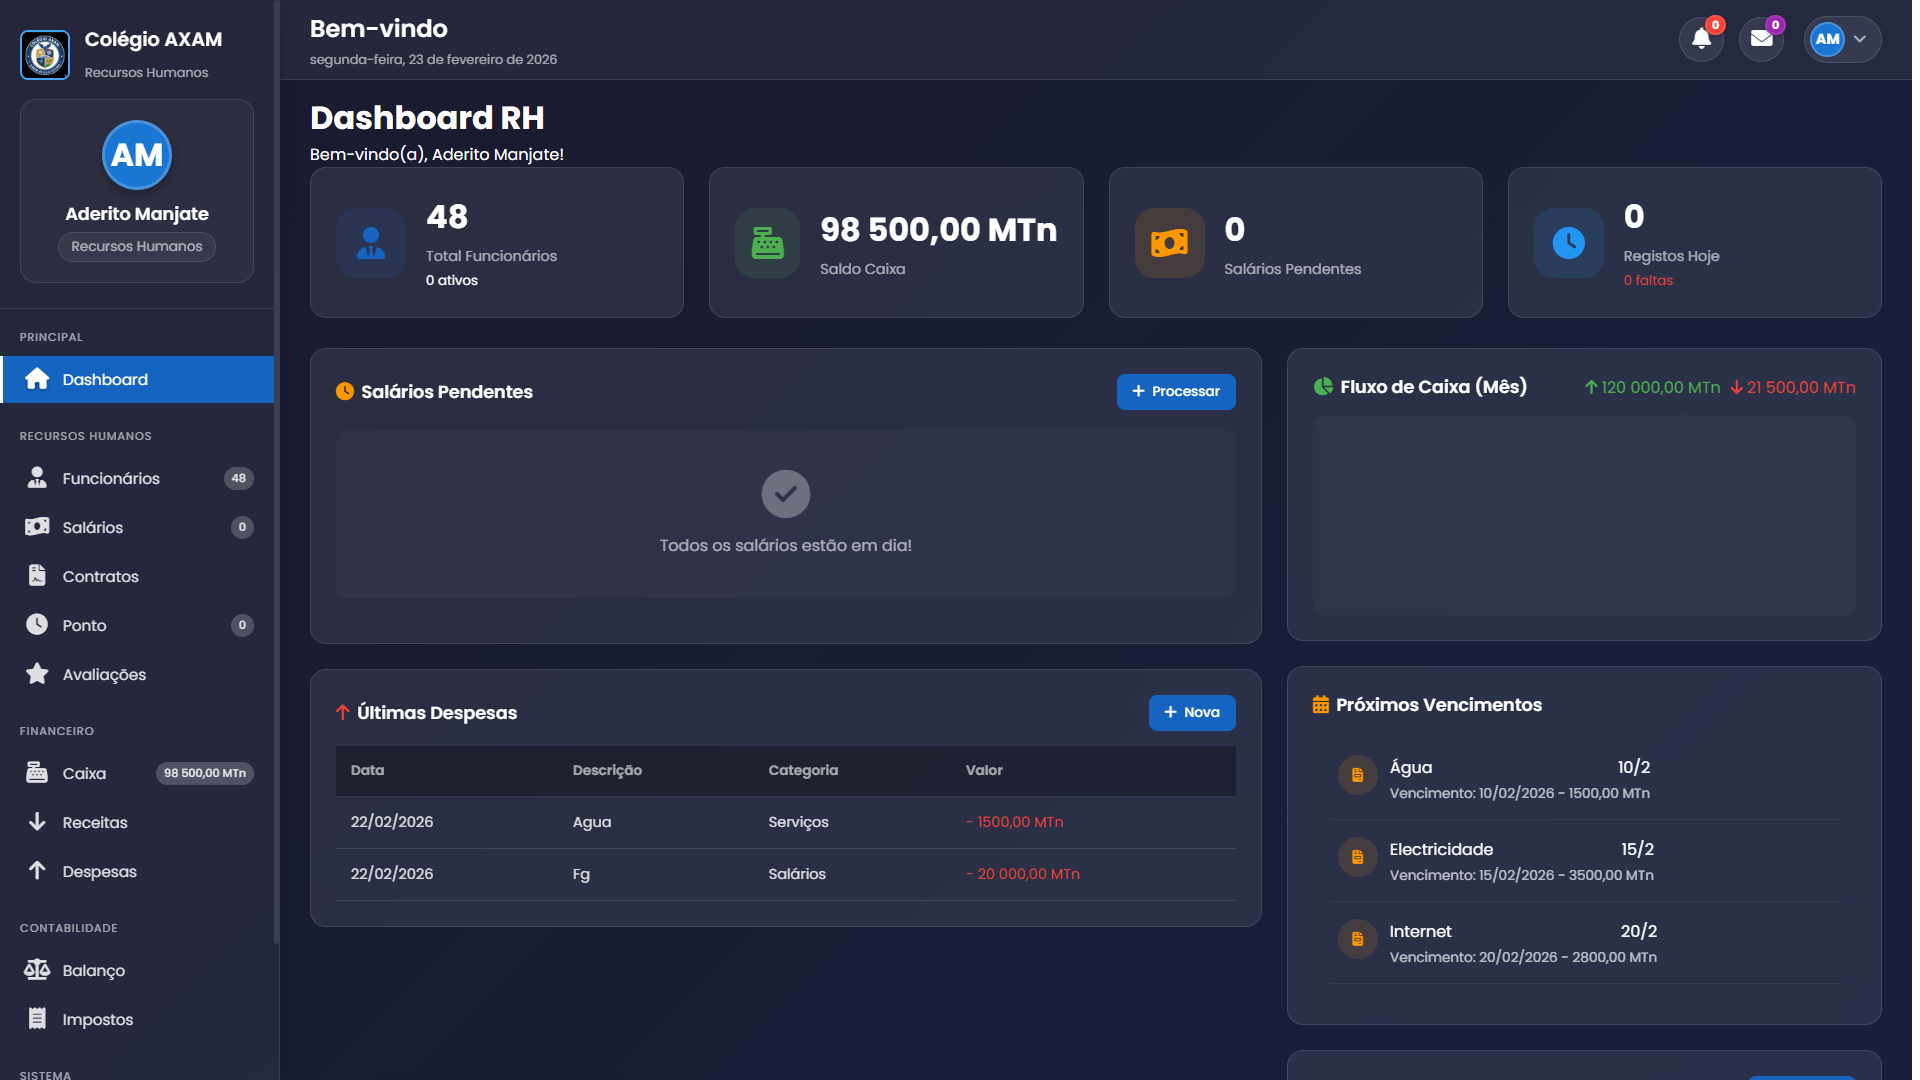Open the Balanço accounting page

point(93,970)
